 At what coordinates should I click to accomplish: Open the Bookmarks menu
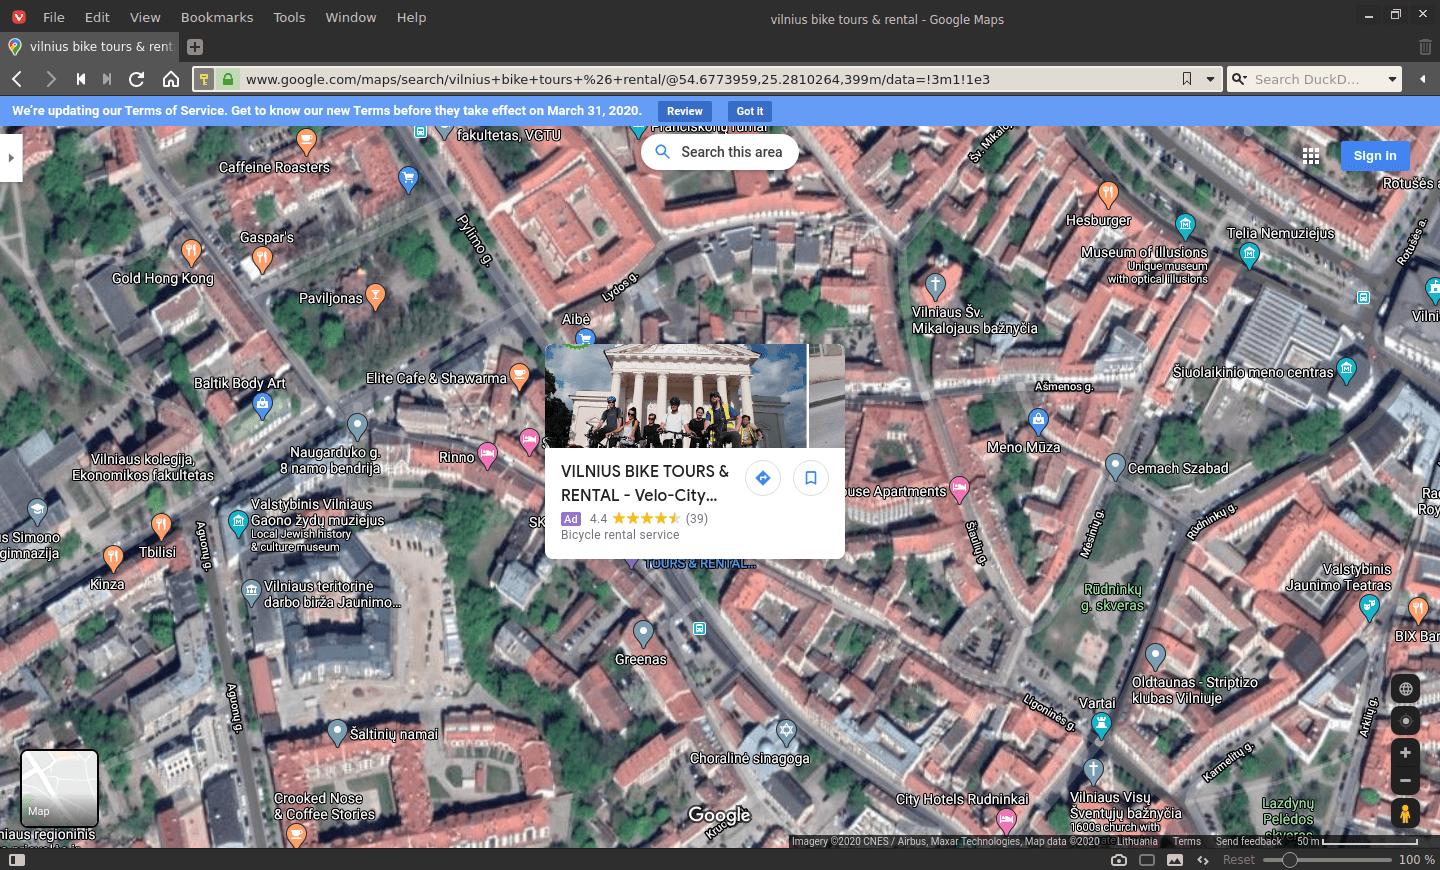216,17
